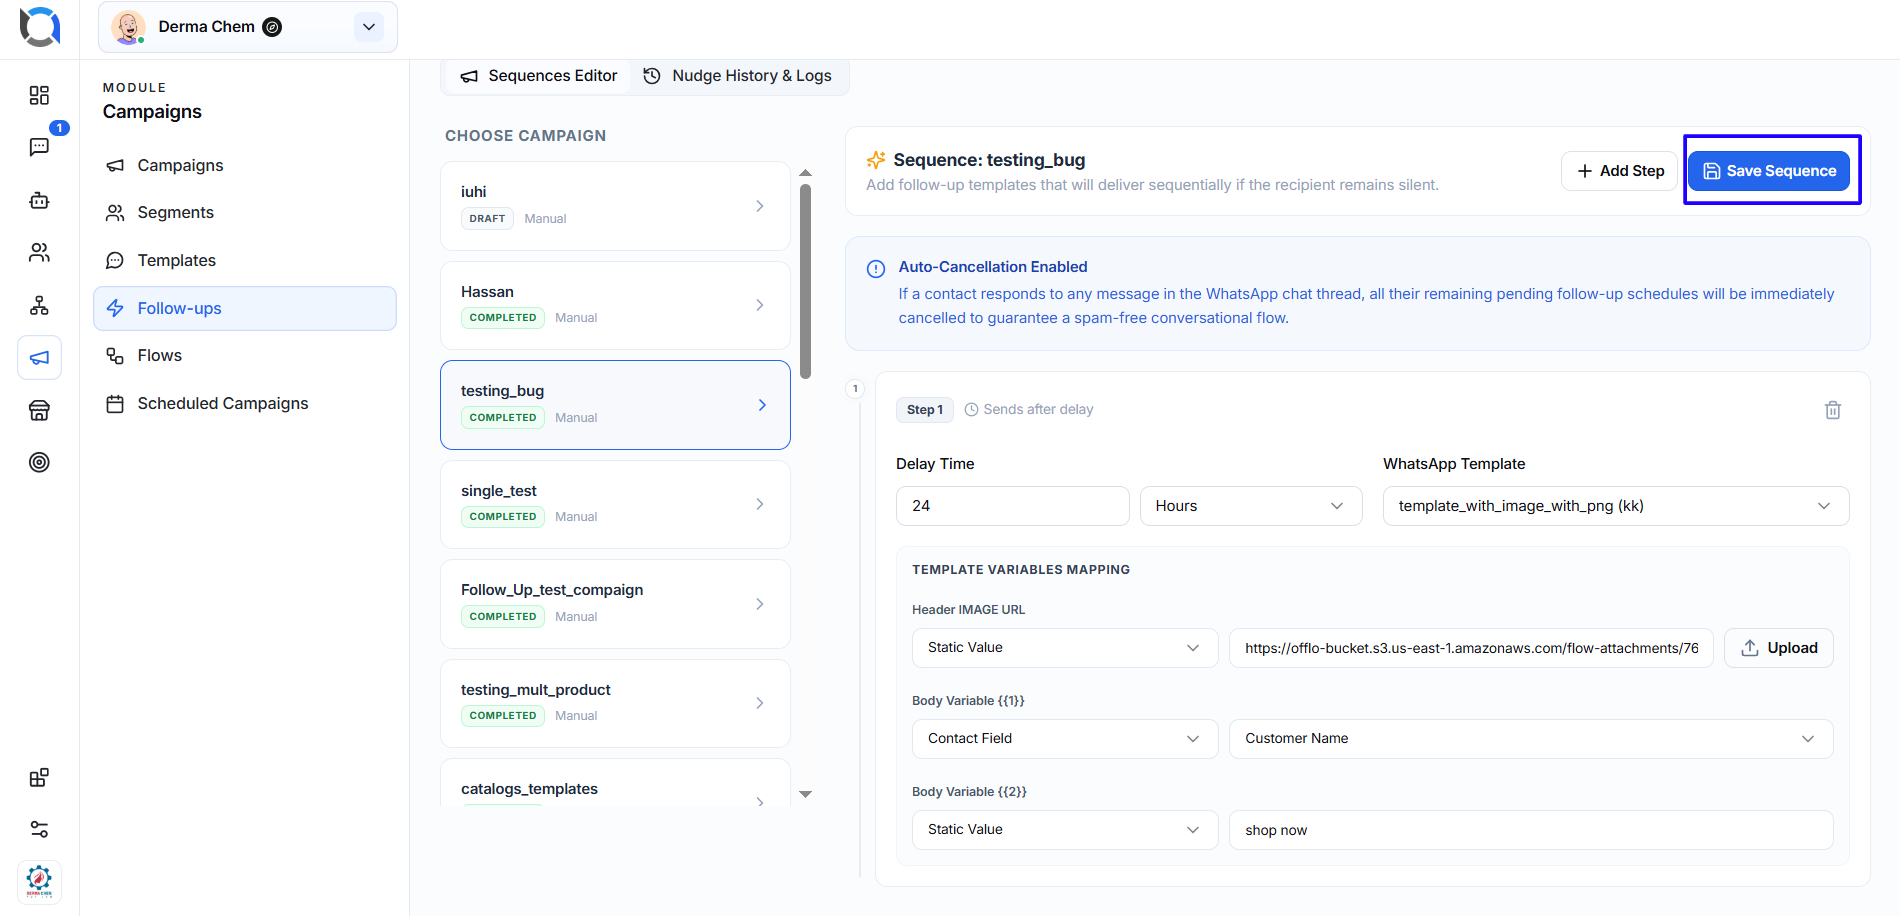Click the Derma Chem user avatar
This screenshot has height=916, width=1900.
coord(128,27)
